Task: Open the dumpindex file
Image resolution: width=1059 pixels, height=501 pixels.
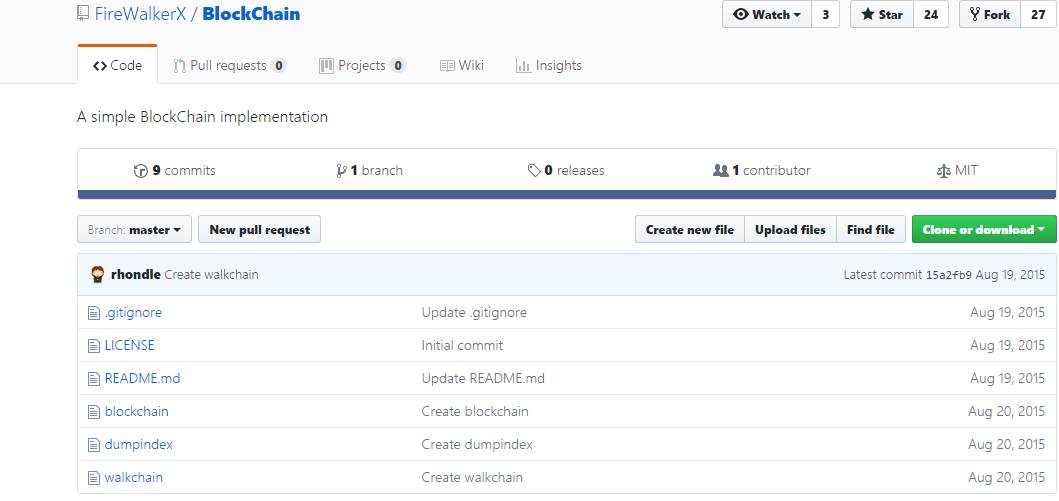Action: (138, 444)
